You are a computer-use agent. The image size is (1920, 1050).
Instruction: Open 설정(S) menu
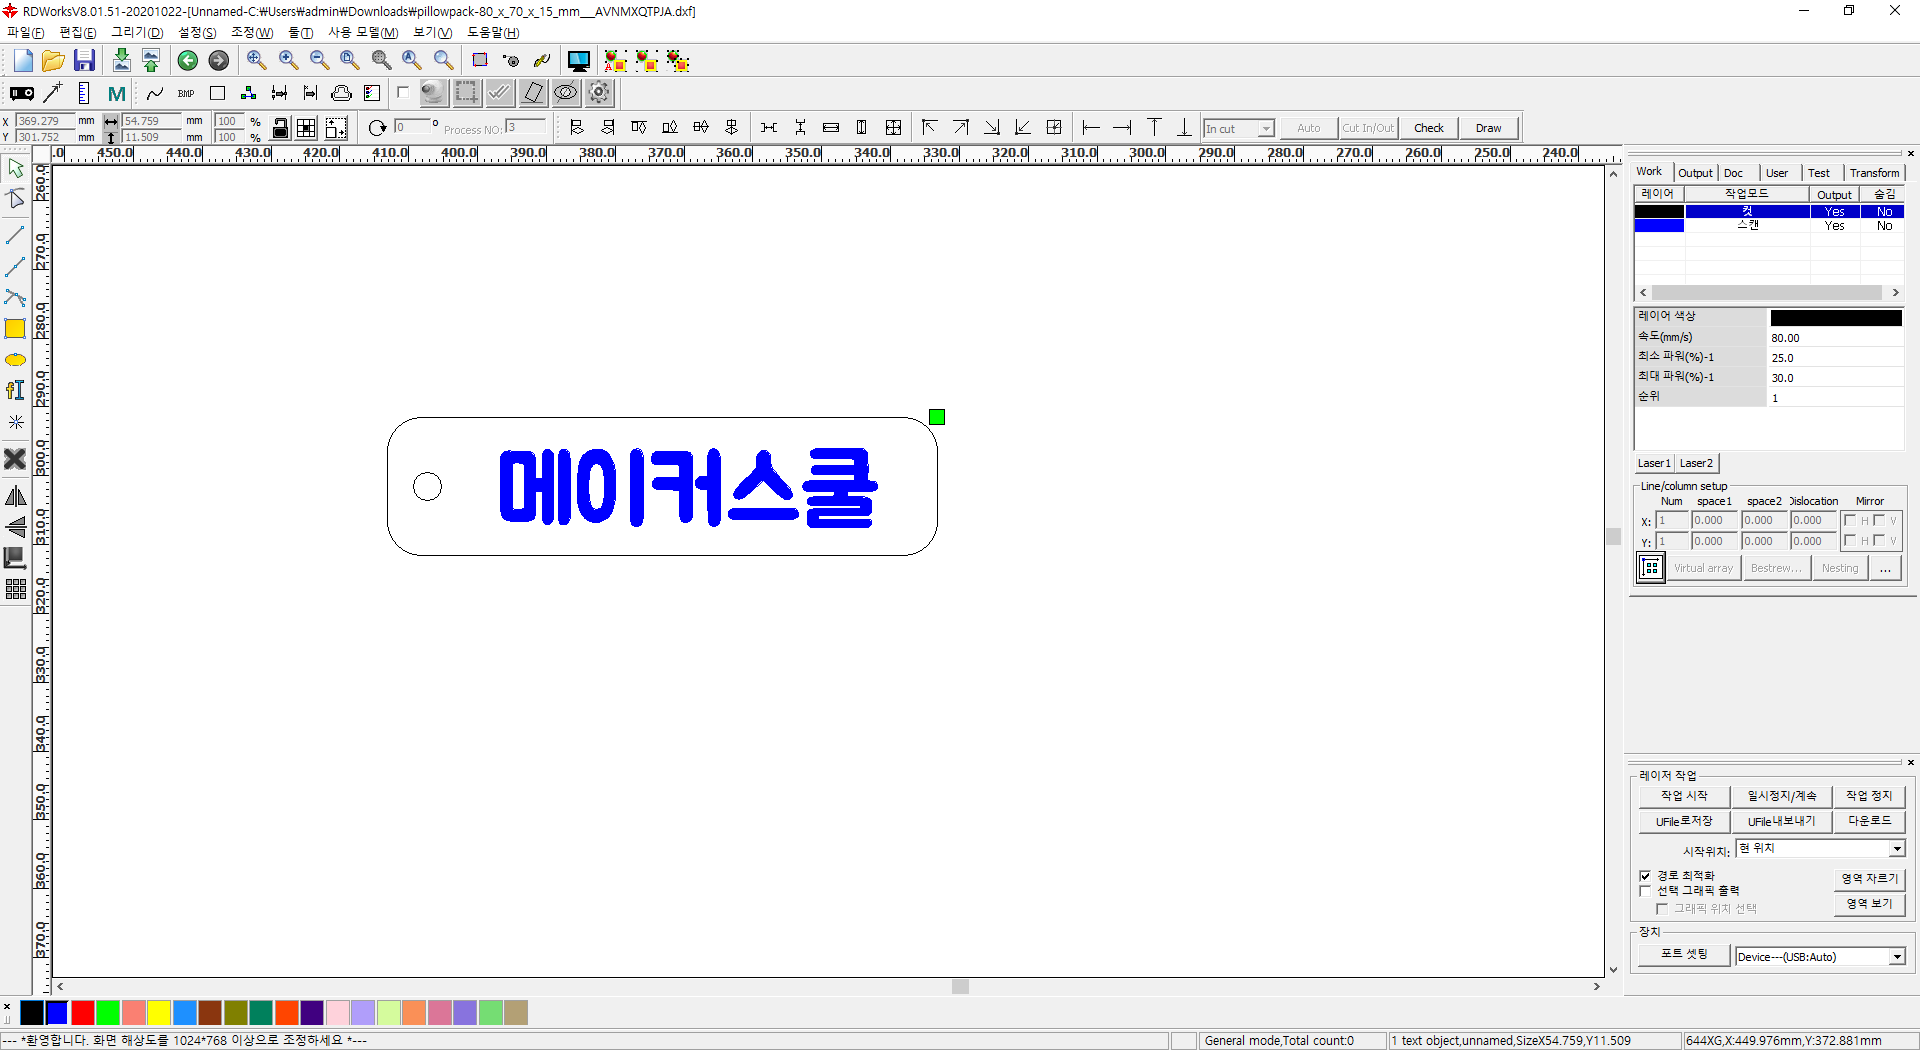tap(197, 33)
